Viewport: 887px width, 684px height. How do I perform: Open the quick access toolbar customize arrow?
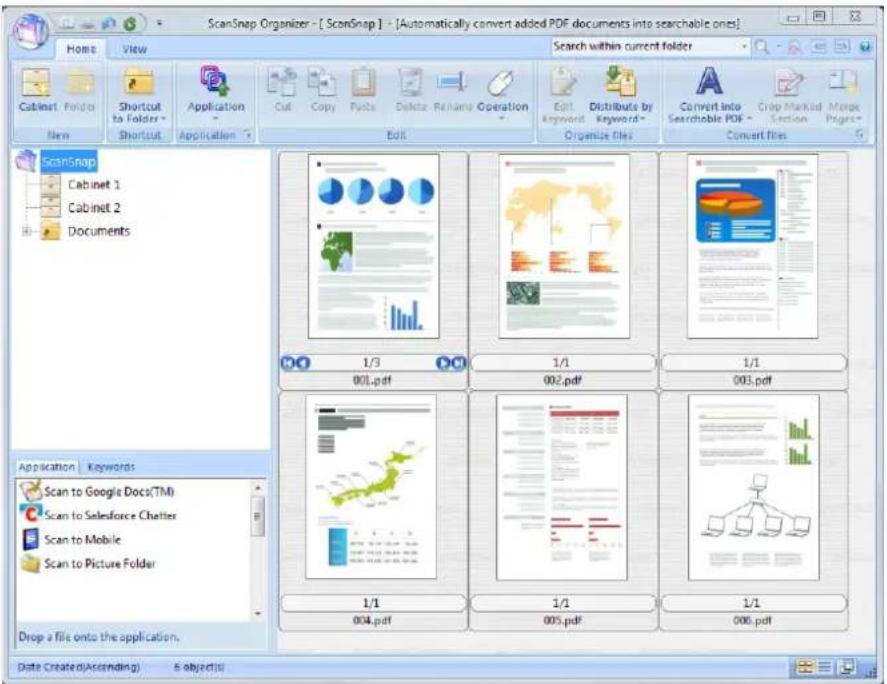click(x=160, y=24)
